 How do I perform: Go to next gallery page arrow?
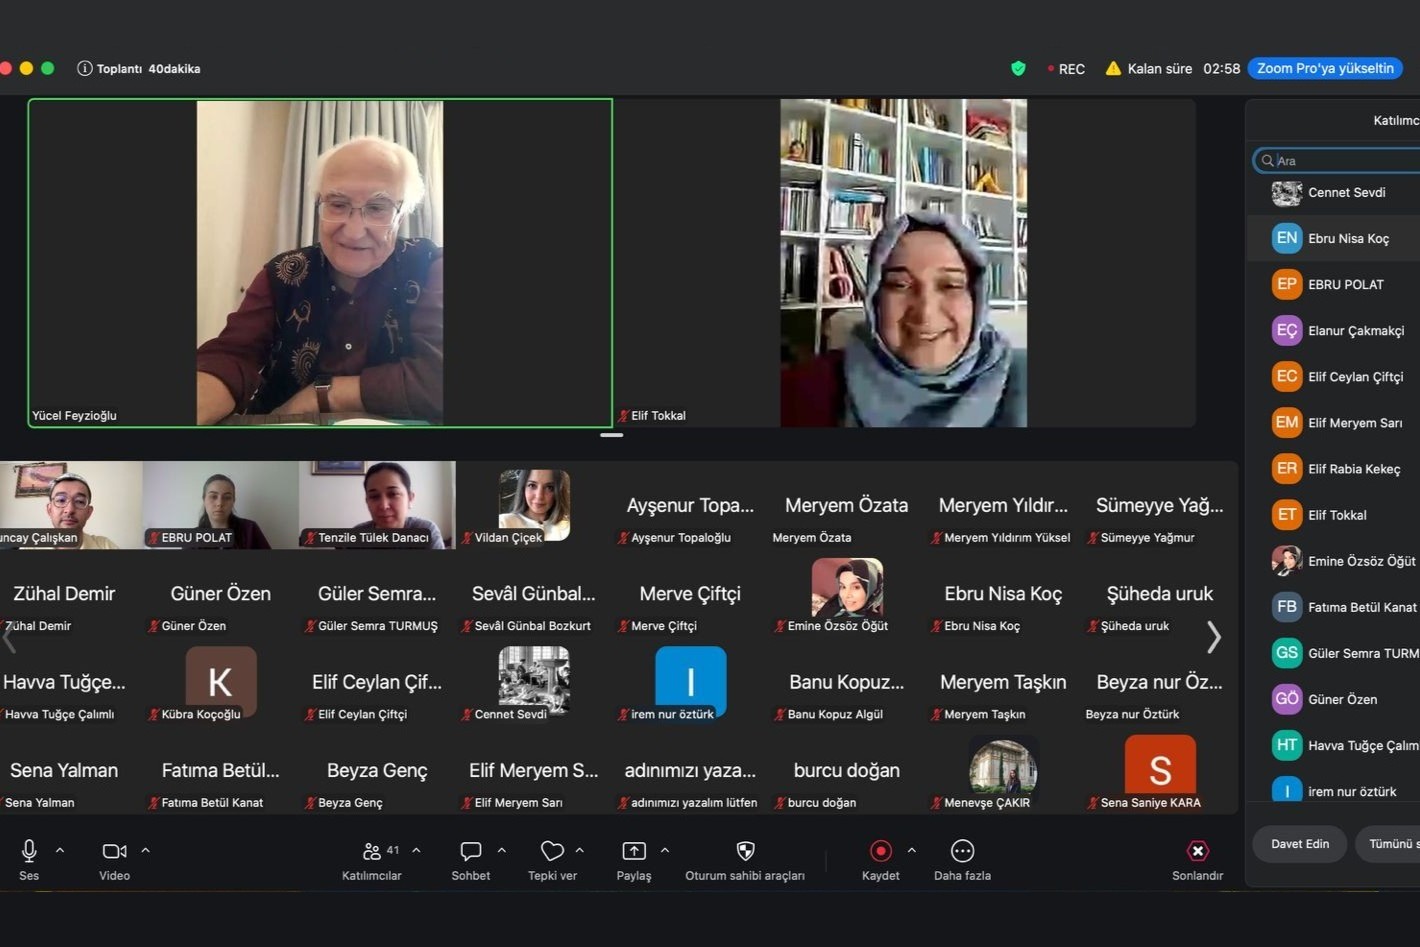1214,637
